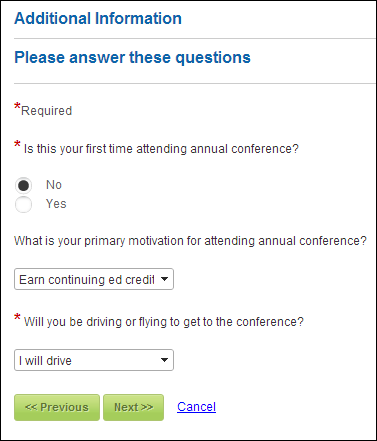Click the asterisk before driving question
Viewport: 377px width, 441px height.
click(x=17, y=317)
